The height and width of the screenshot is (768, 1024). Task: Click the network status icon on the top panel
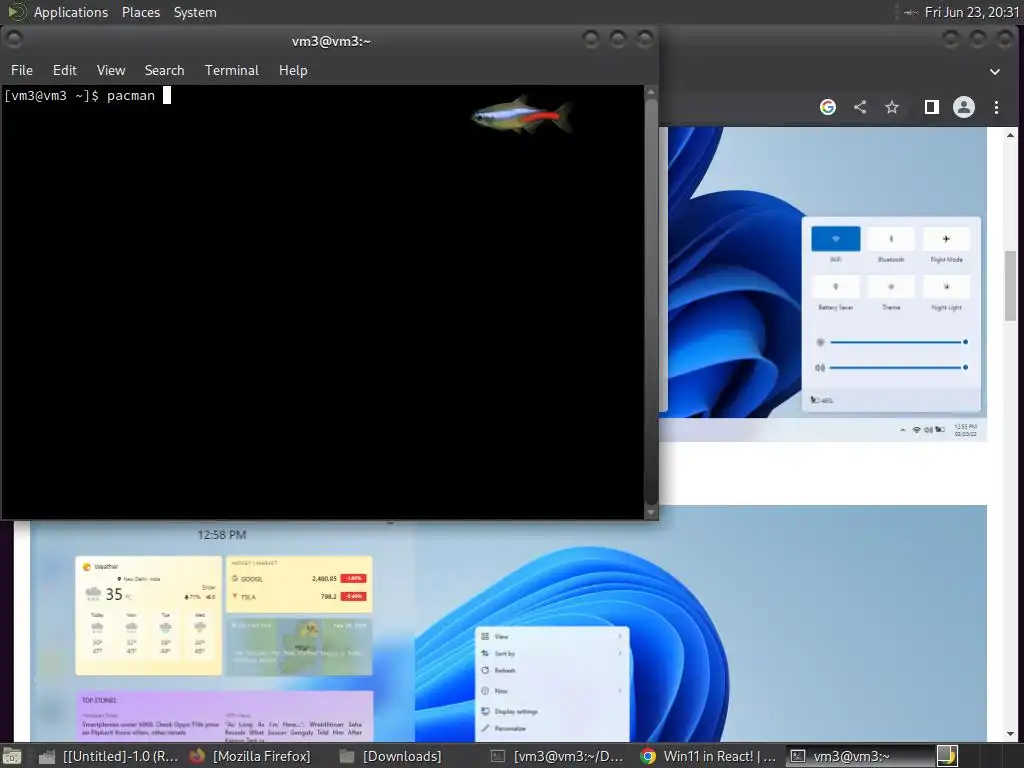click(910, 12)
